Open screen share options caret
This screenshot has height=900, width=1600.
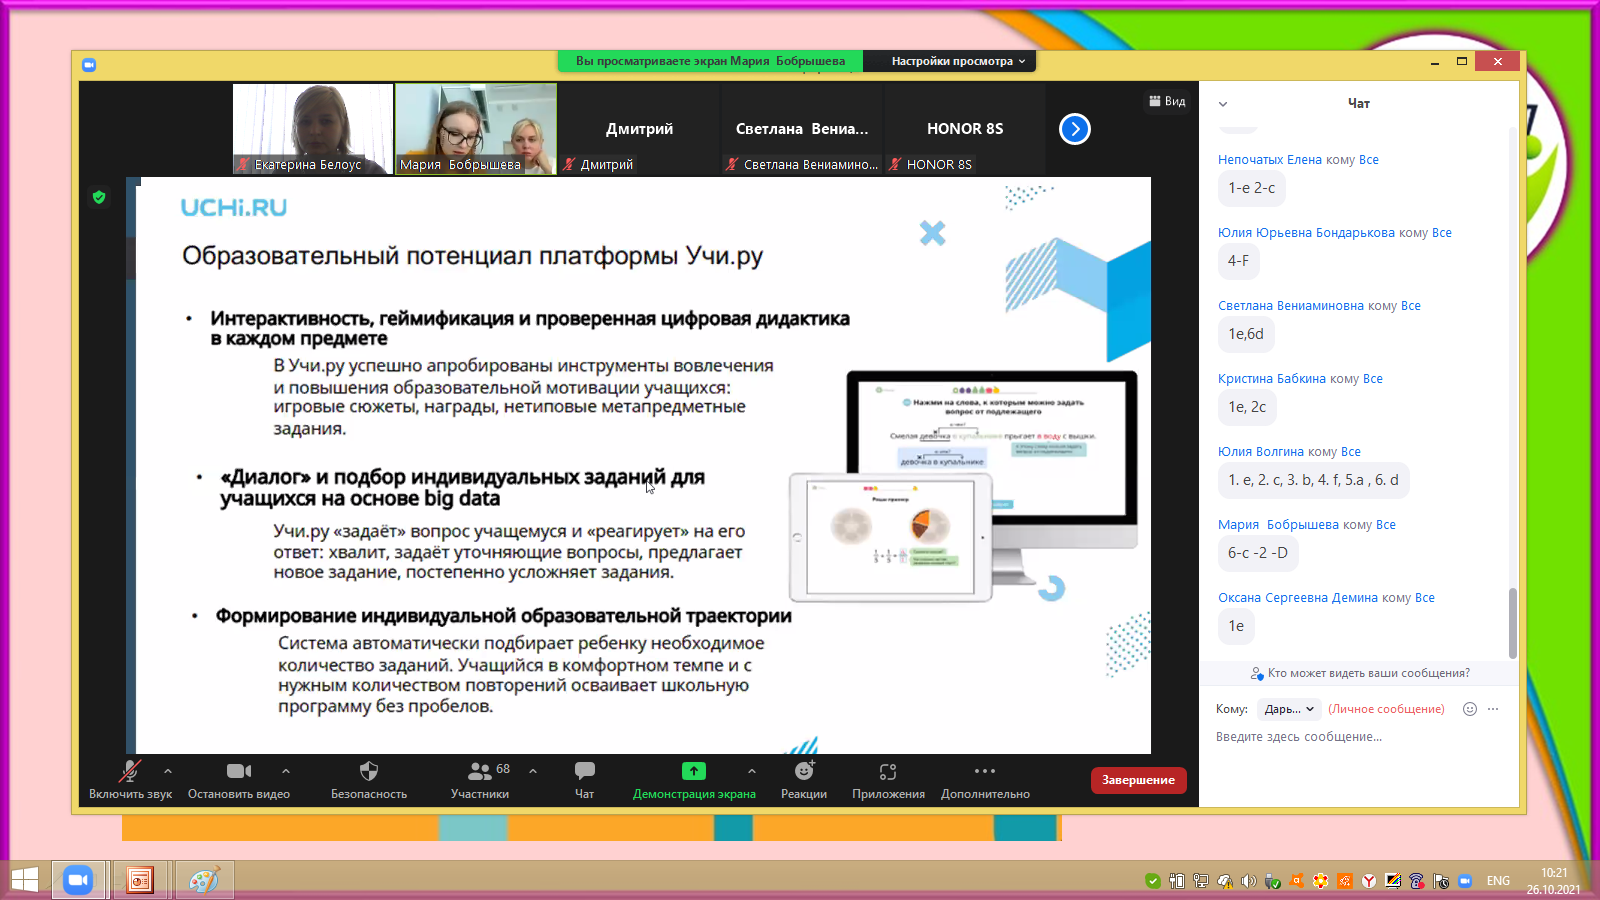[752, 771]
